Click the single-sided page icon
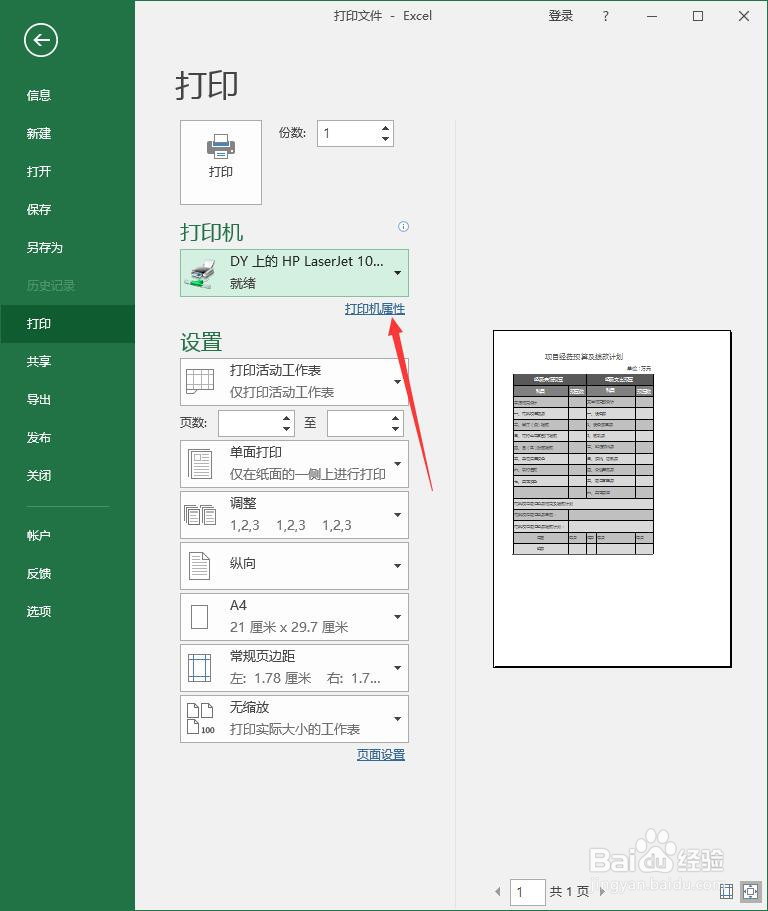The width and height of the screenshot is (768, 911). (x=200, y=464)
